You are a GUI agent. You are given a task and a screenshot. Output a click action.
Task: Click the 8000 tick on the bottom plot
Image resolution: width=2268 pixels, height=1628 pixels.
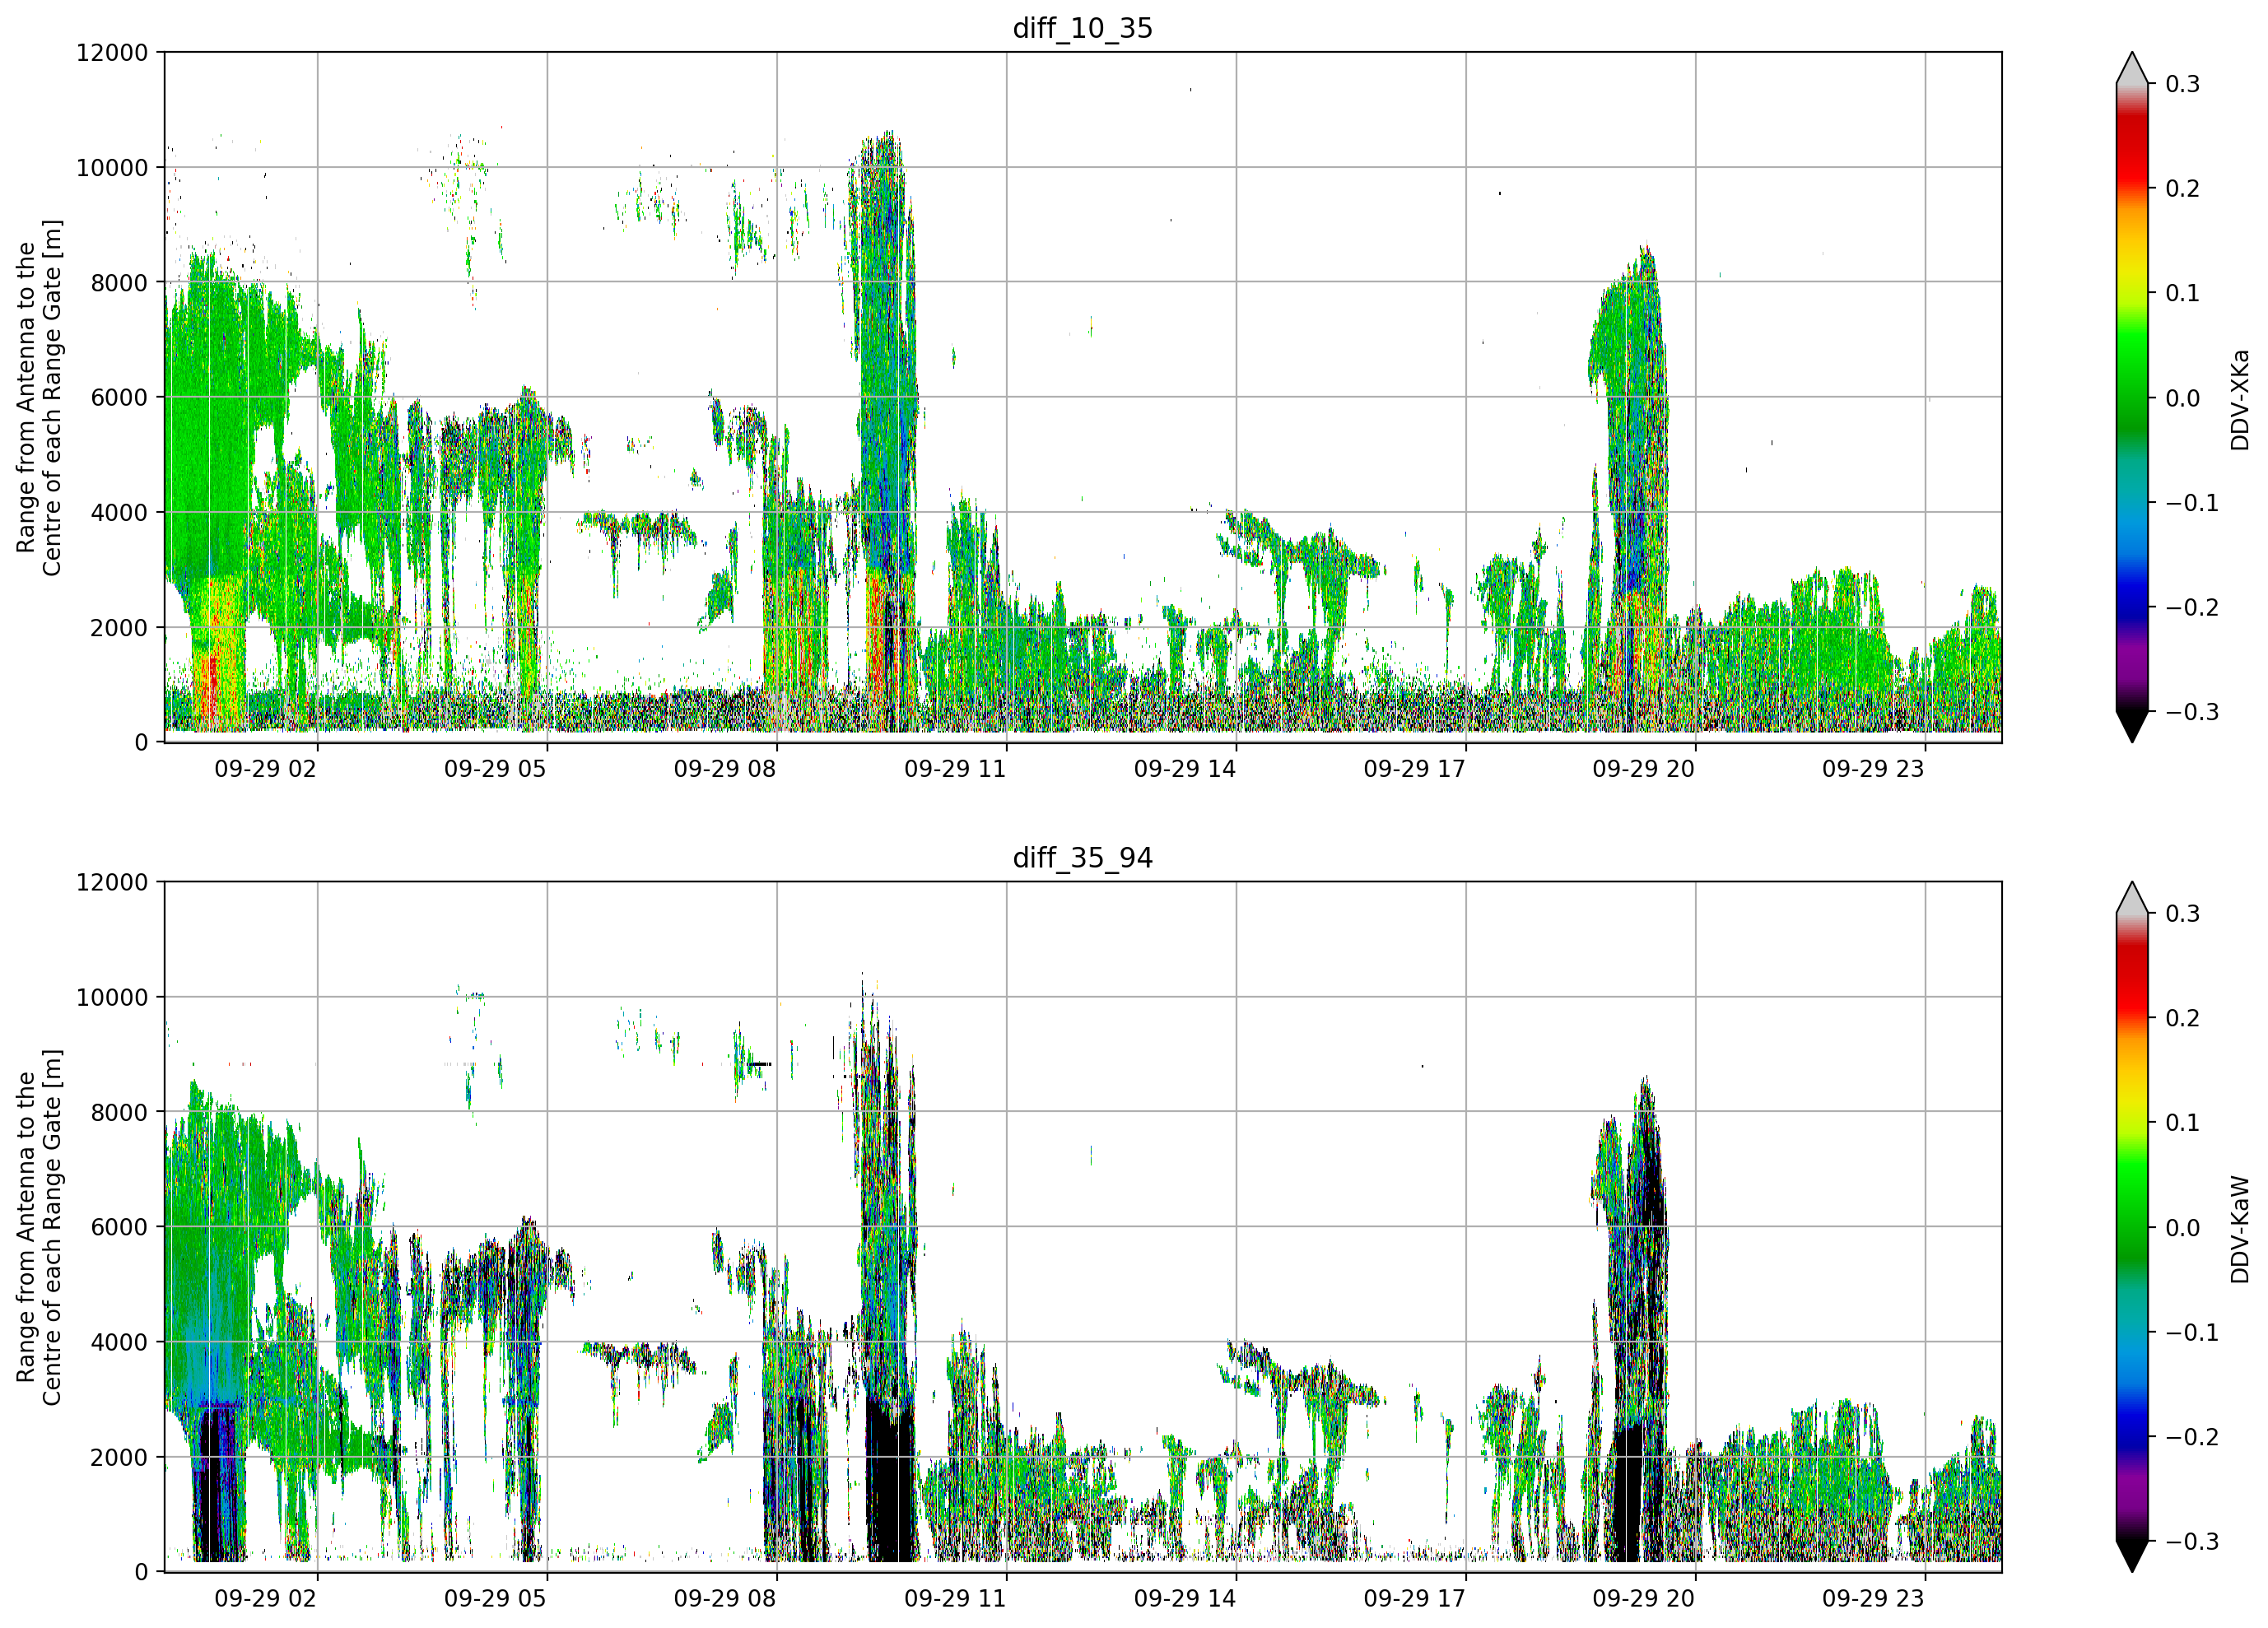pos(119,1112)
